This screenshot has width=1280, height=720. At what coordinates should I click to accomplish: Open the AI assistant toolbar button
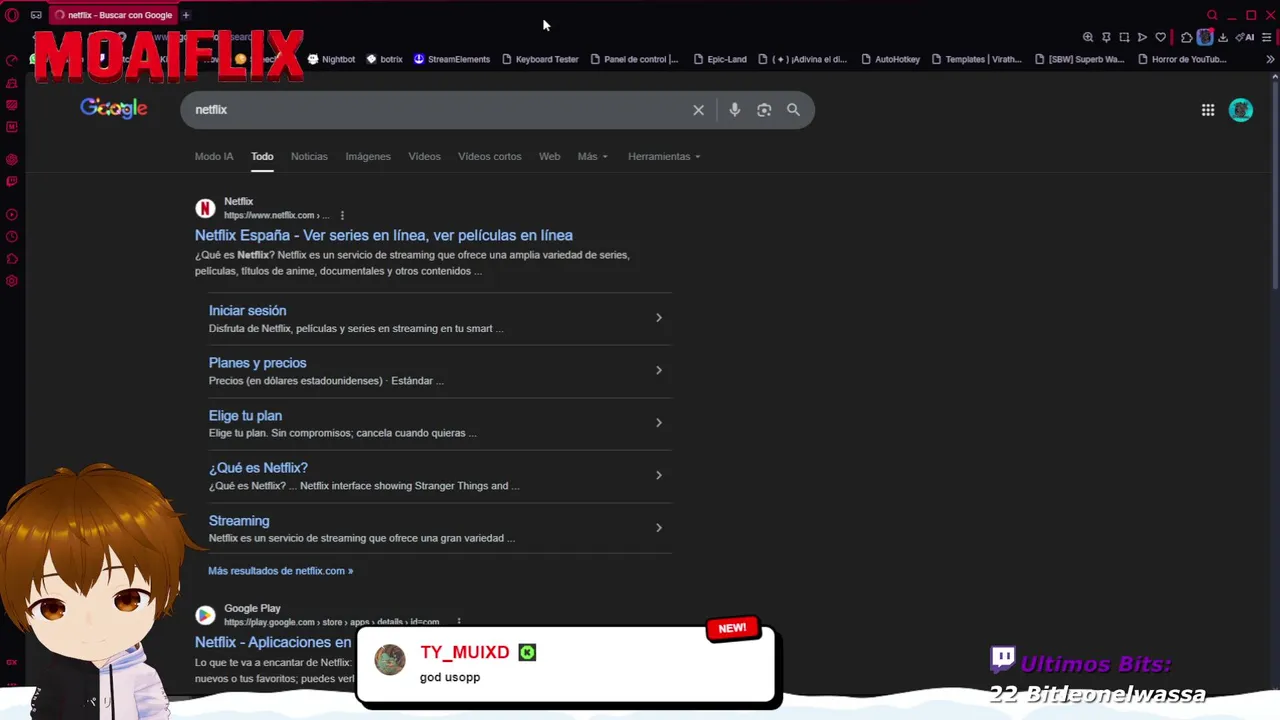click(x=1245, y=37)
